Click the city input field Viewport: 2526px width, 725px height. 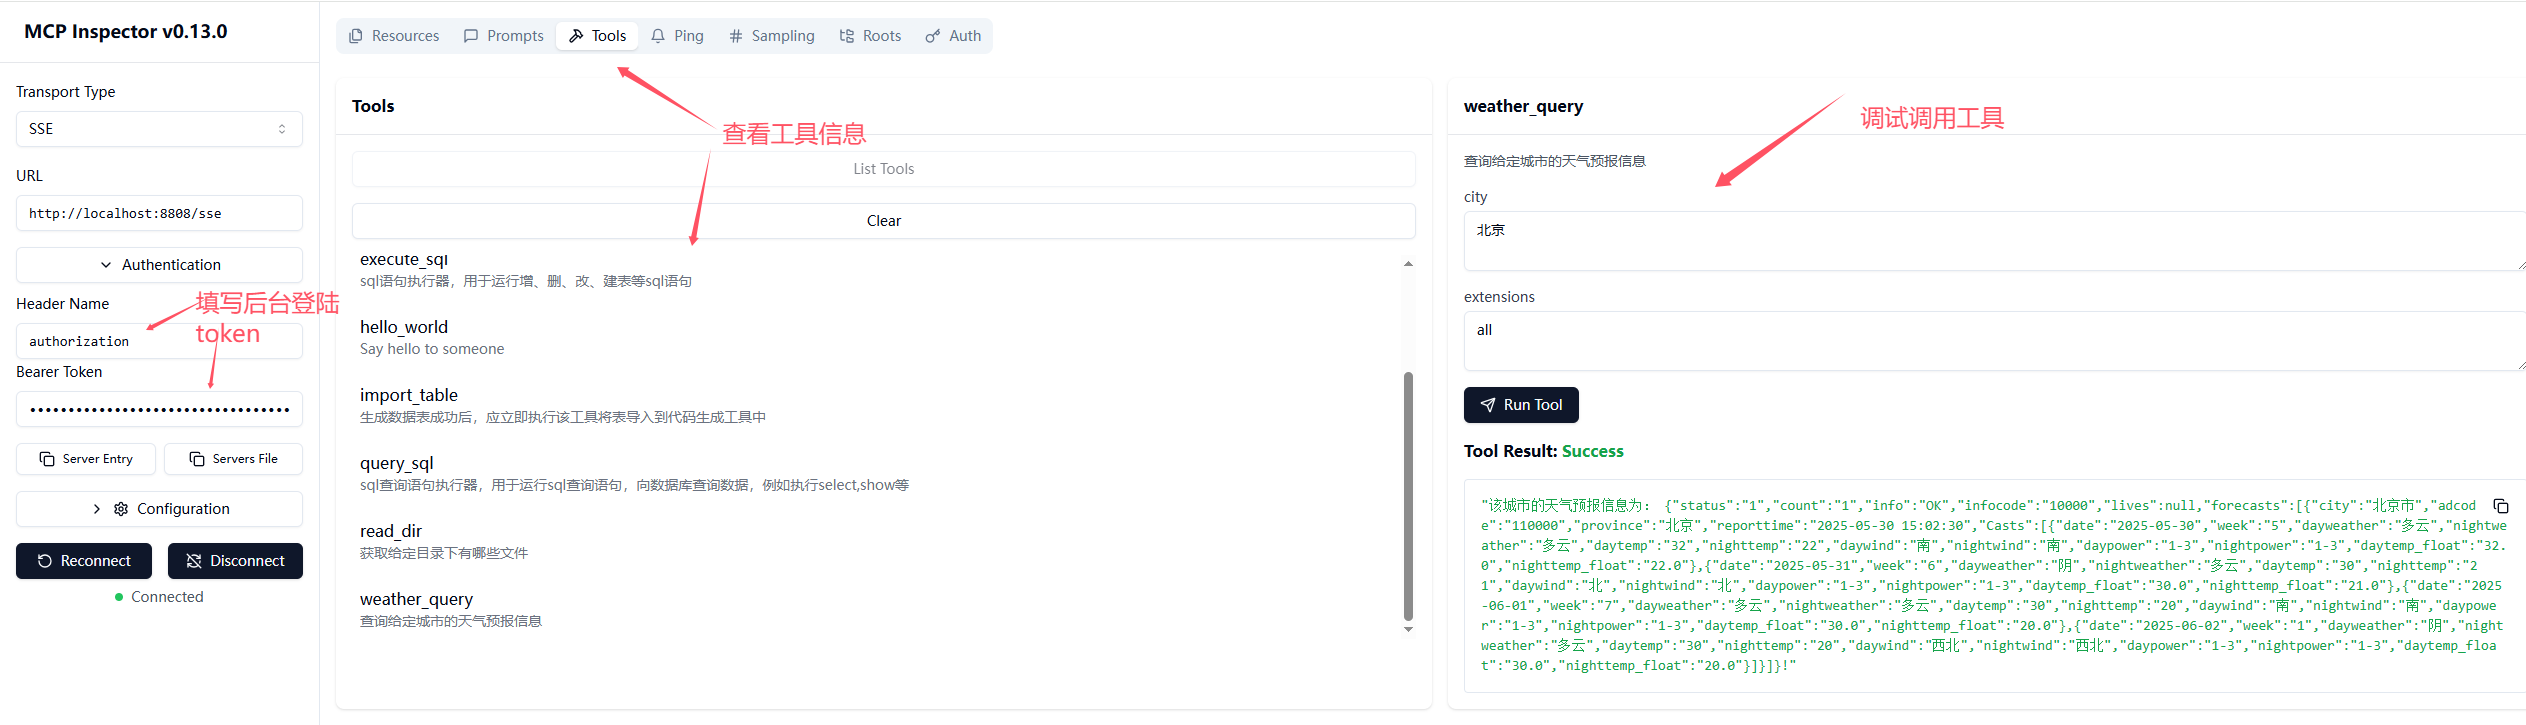[x=1990, y=240]
